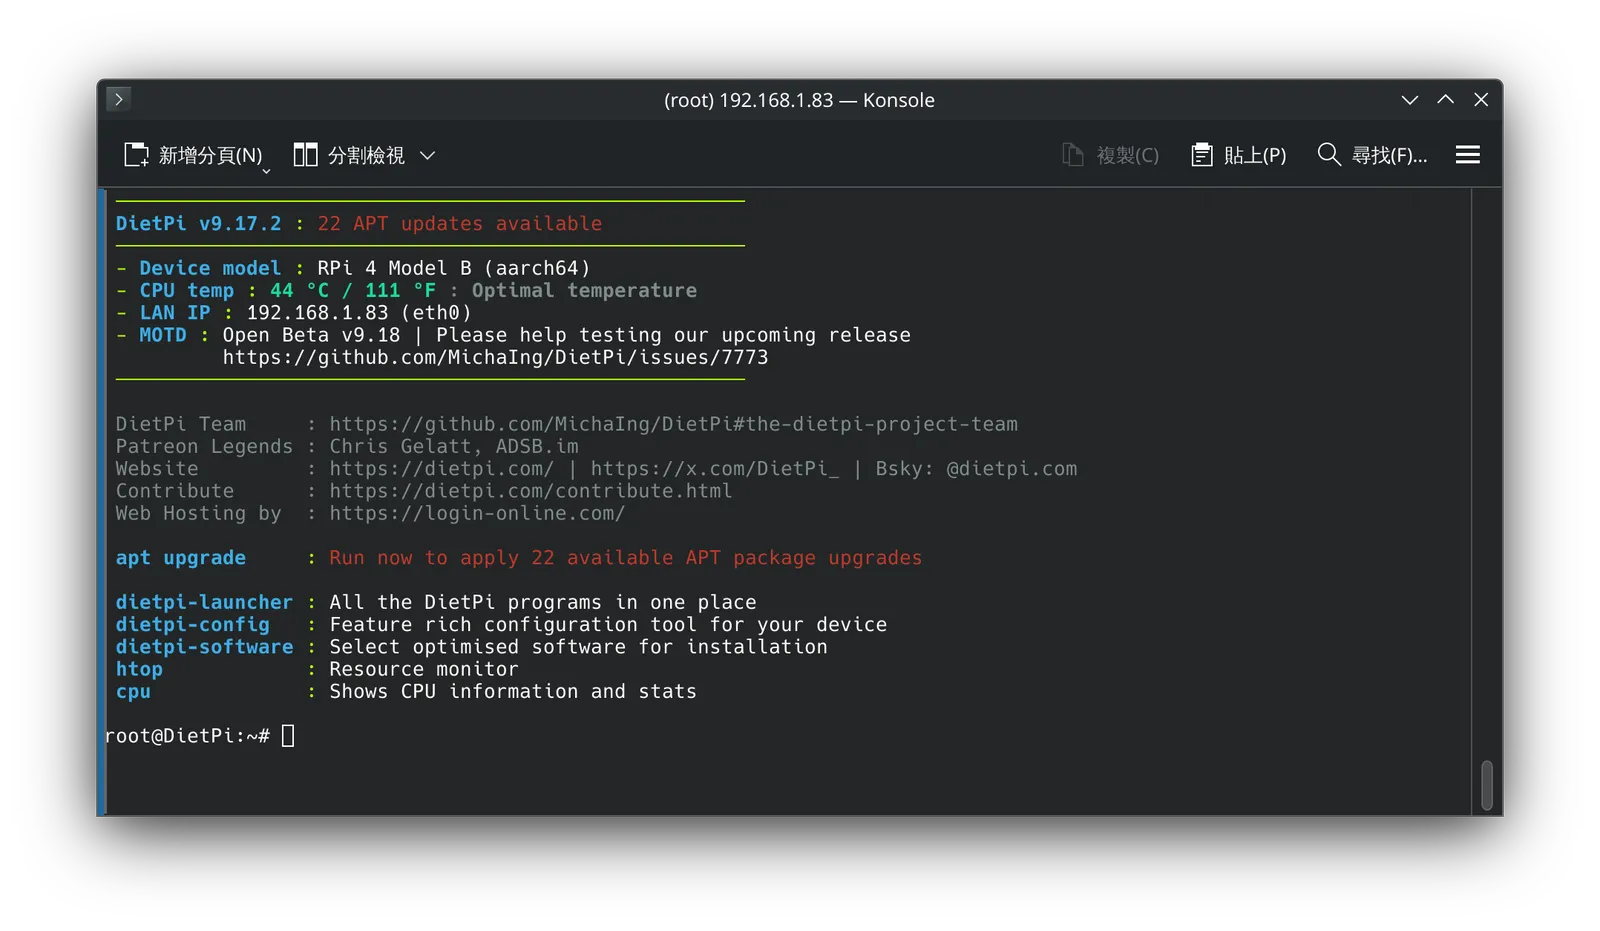Expand the new tab profile dropdown arrow
This screenshot has width=1600, height=931.
267,172
